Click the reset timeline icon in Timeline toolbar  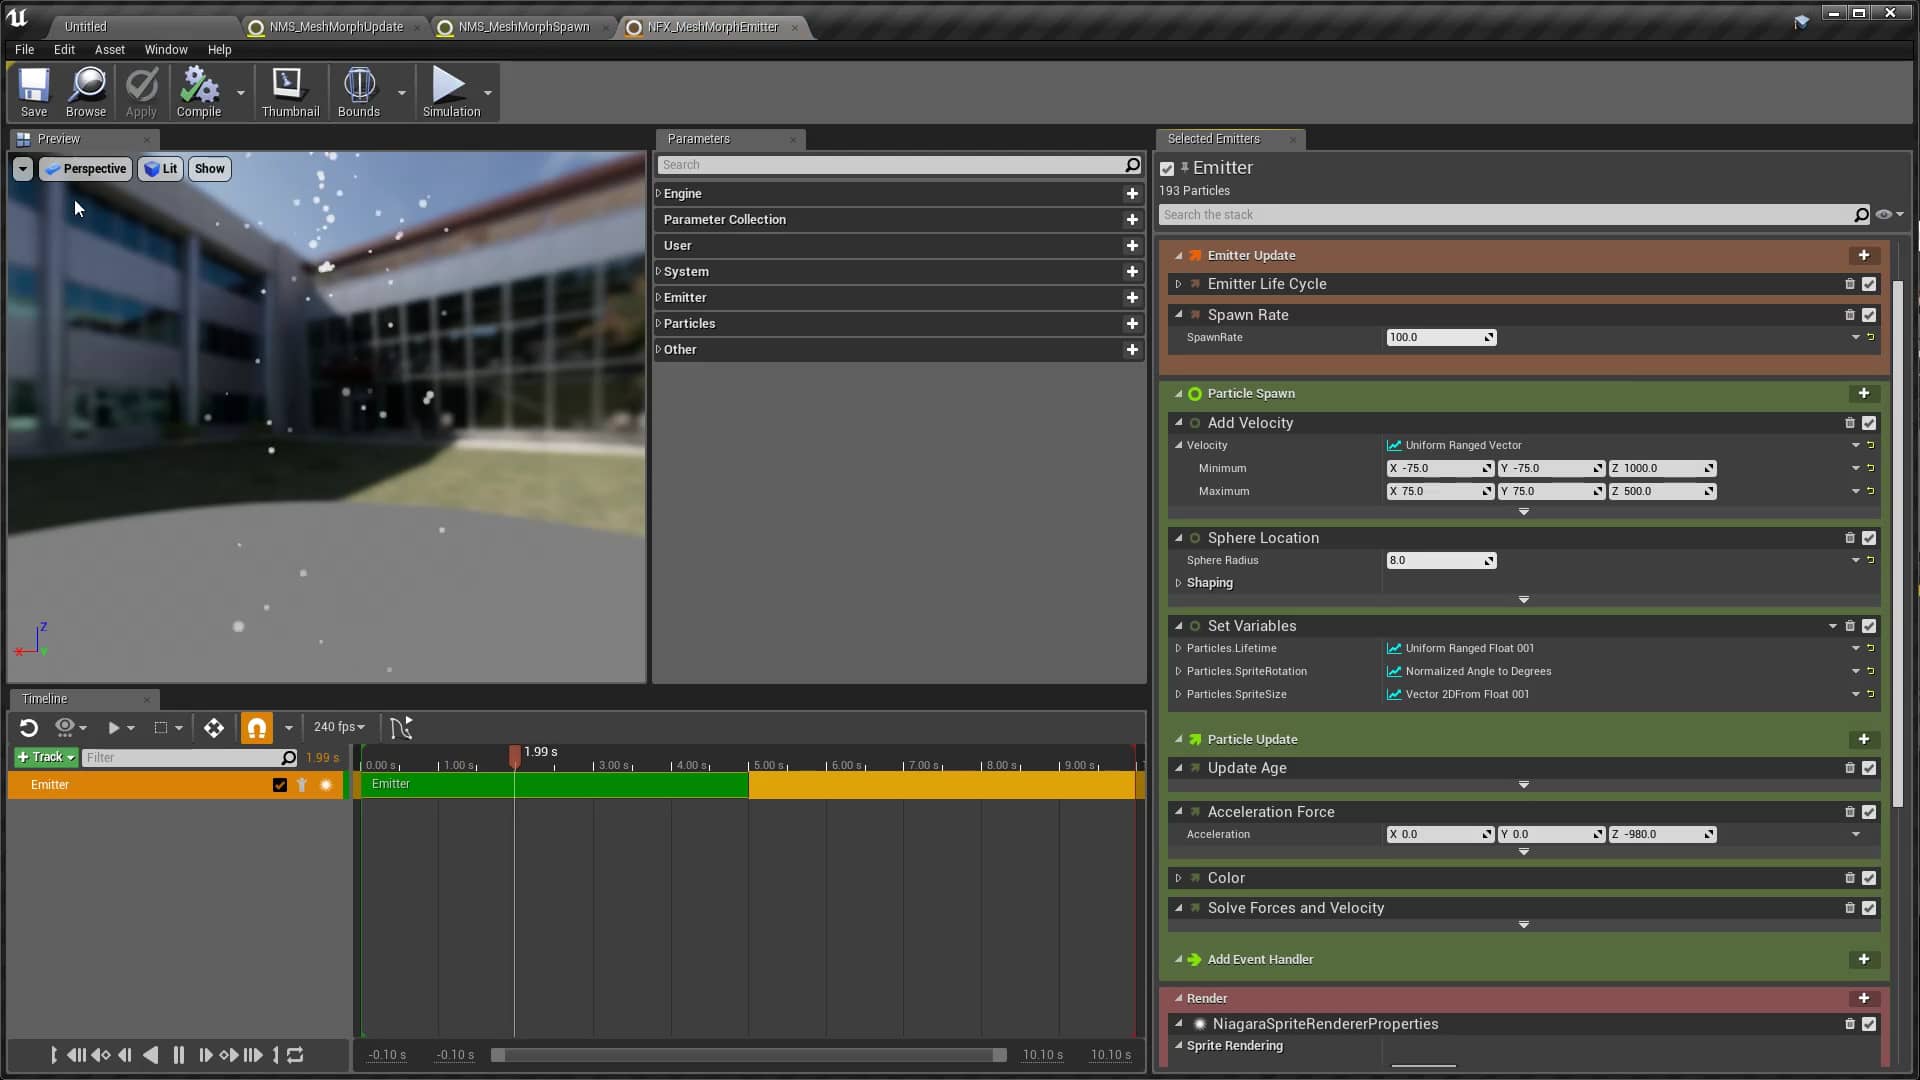(x=28, y=727)
